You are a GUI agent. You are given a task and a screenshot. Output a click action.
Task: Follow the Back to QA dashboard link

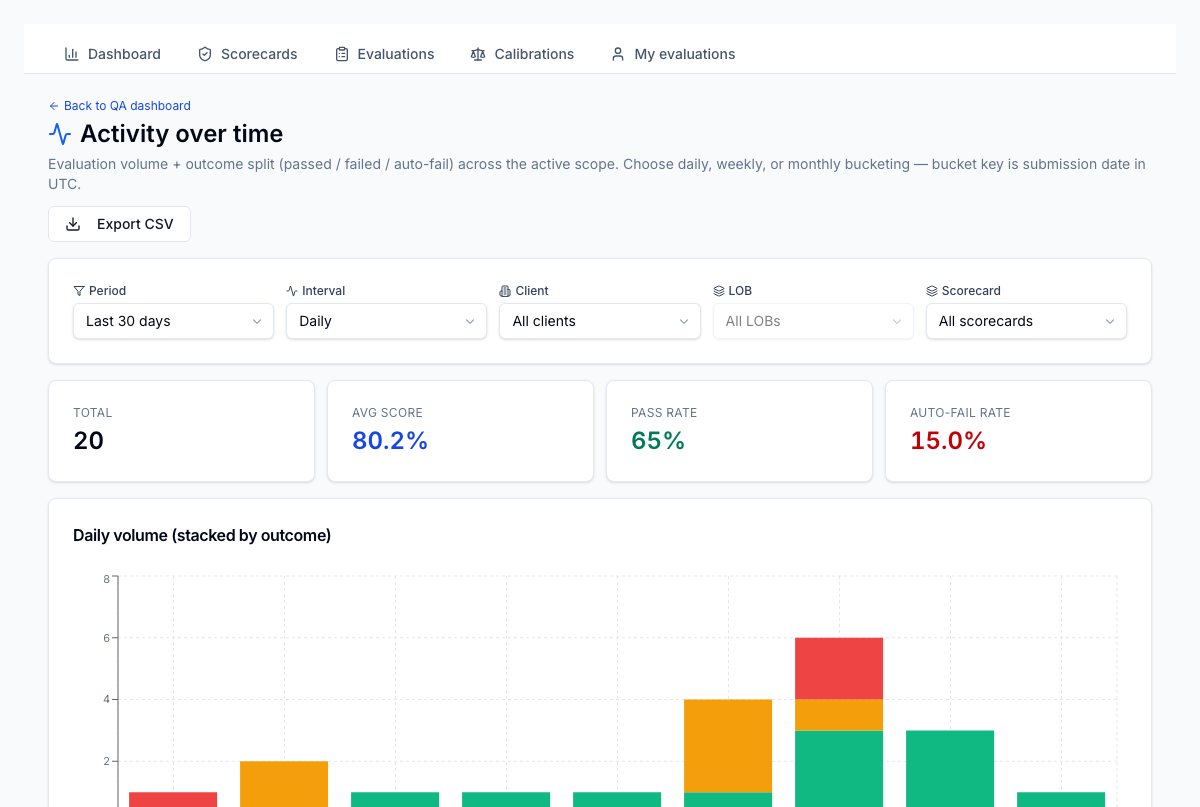[x=119, y=106]
